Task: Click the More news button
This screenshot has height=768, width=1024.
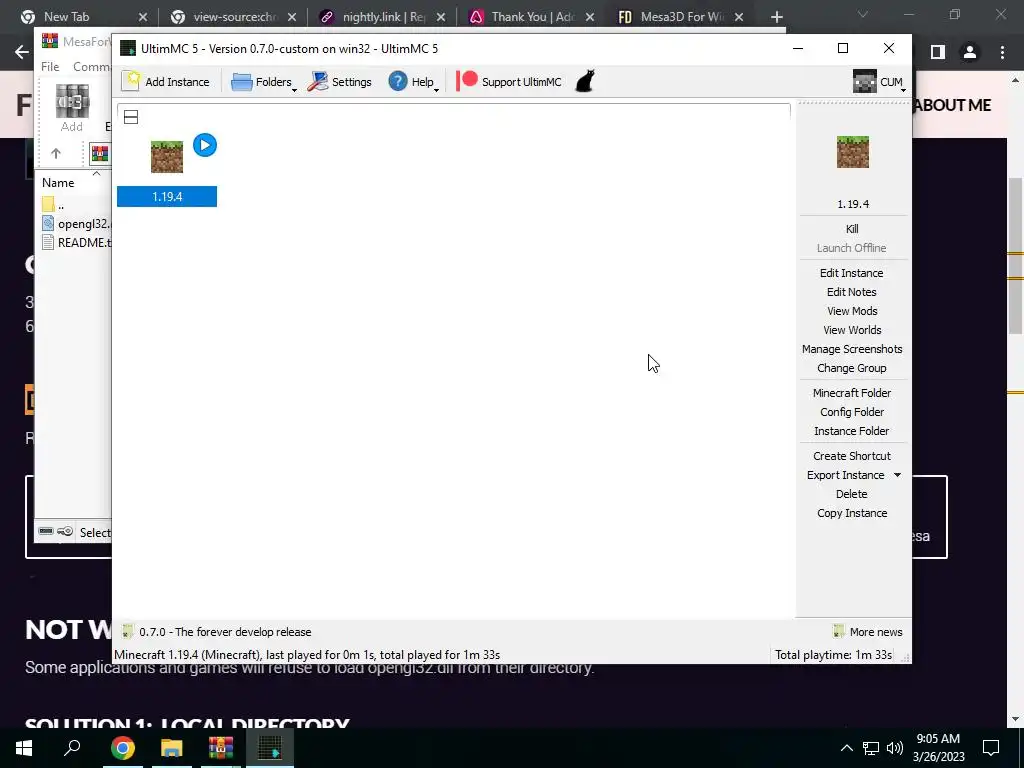Action: (868, 632)
